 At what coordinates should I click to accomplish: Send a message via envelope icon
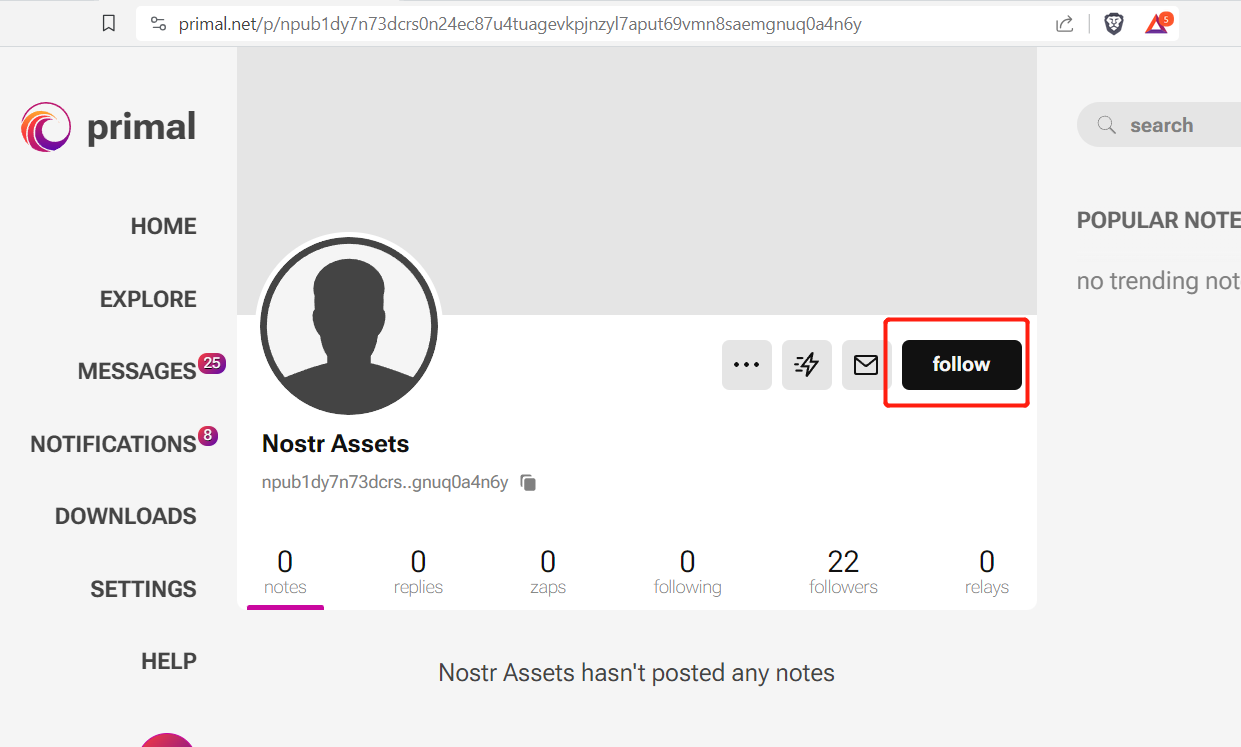point(866,365)
